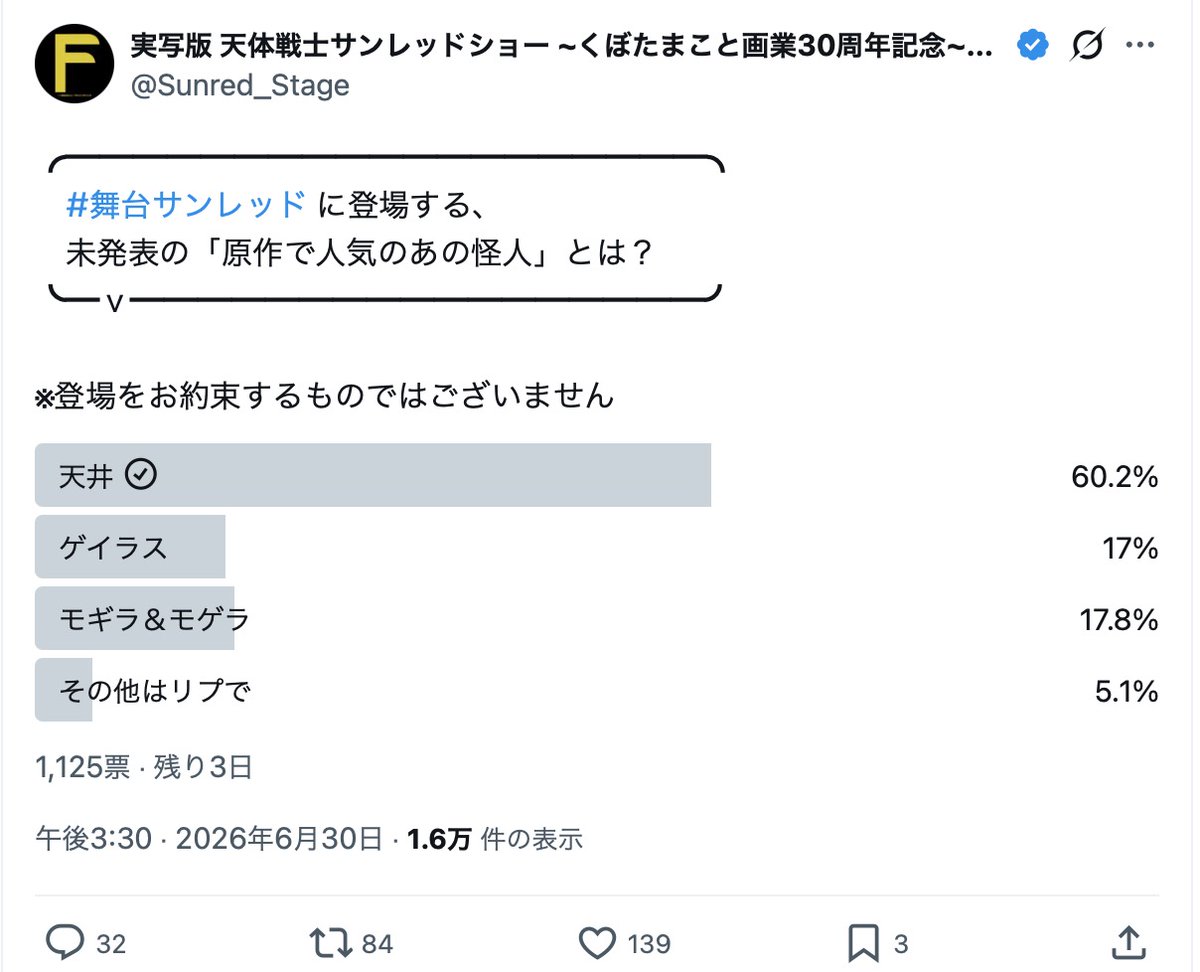Click the 1,125票 vote count text
The width and height of the screenshot is (1200, 972).
pyautogui.click(x=82, y=767)
